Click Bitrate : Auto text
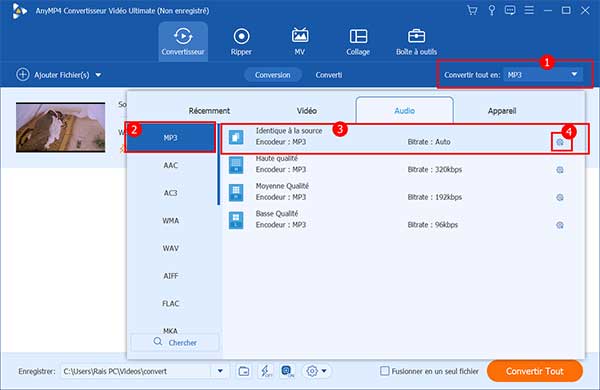 tap(429, 142)
